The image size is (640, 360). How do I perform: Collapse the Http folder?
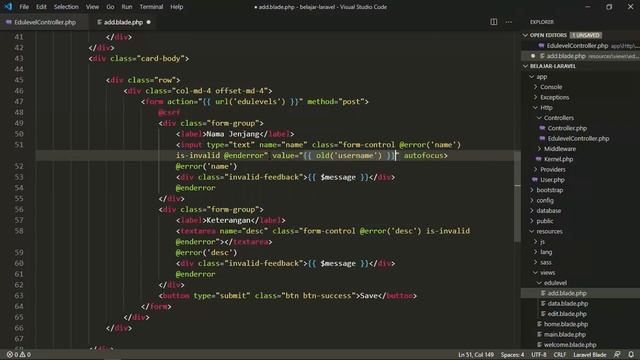580,107
